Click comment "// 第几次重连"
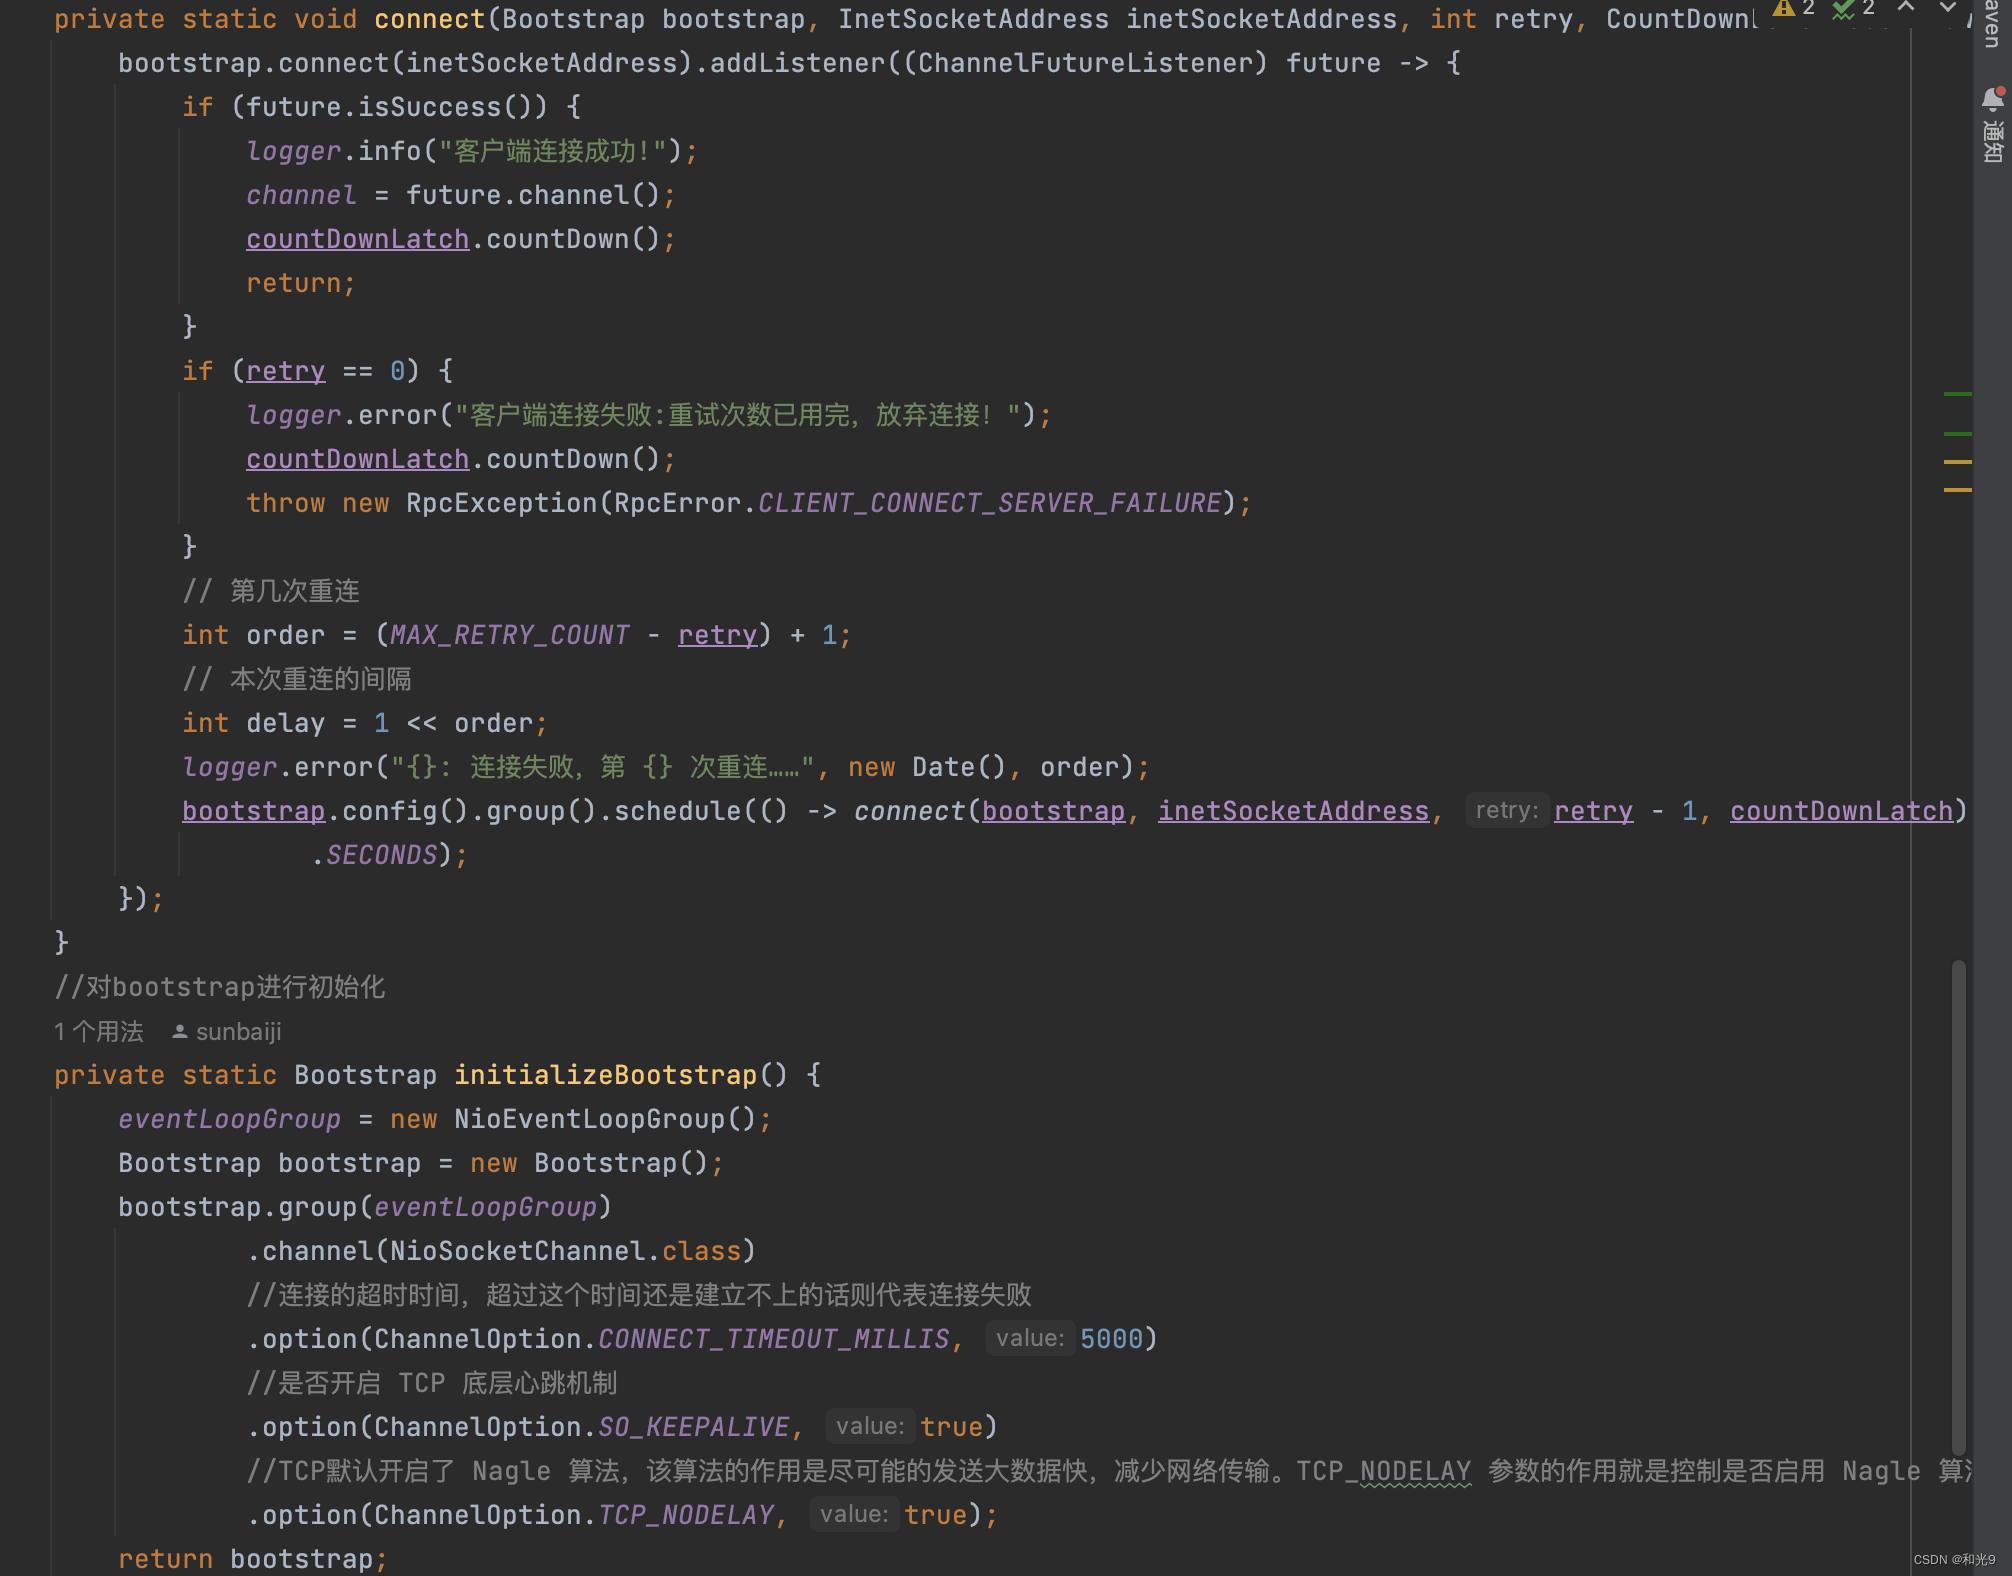This screenshot has height=1576, width=2012. pos(271,591)
